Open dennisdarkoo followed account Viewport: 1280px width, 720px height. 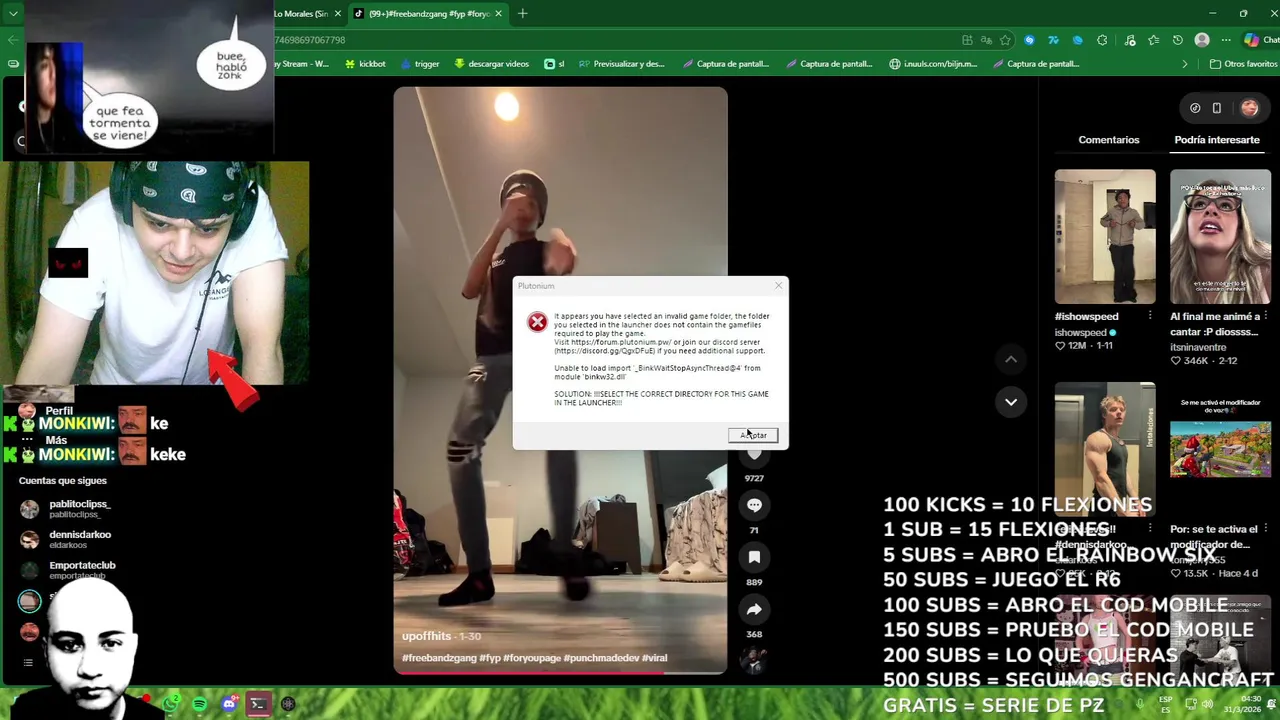click(x=65, y=540)
